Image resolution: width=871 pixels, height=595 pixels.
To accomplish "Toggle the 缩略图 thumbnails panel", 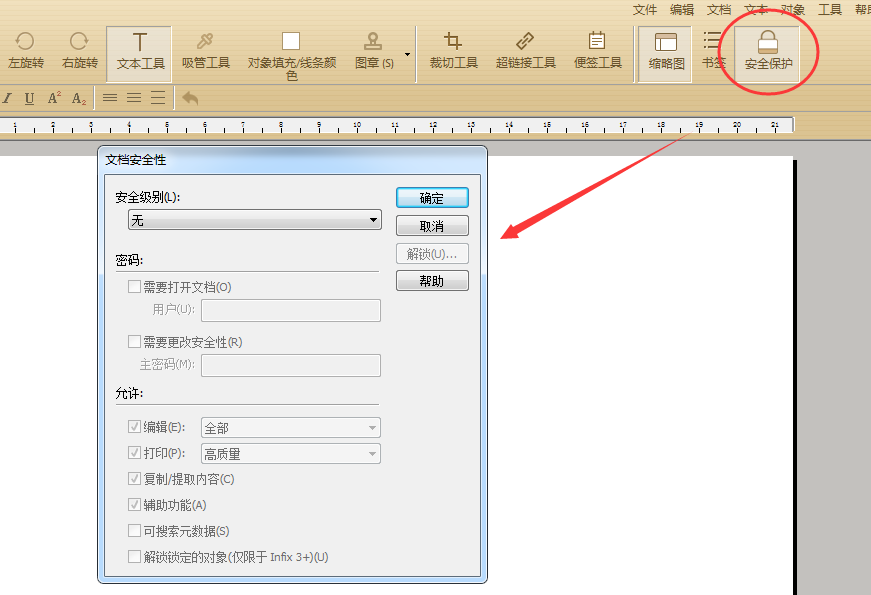I will (665, 53).
